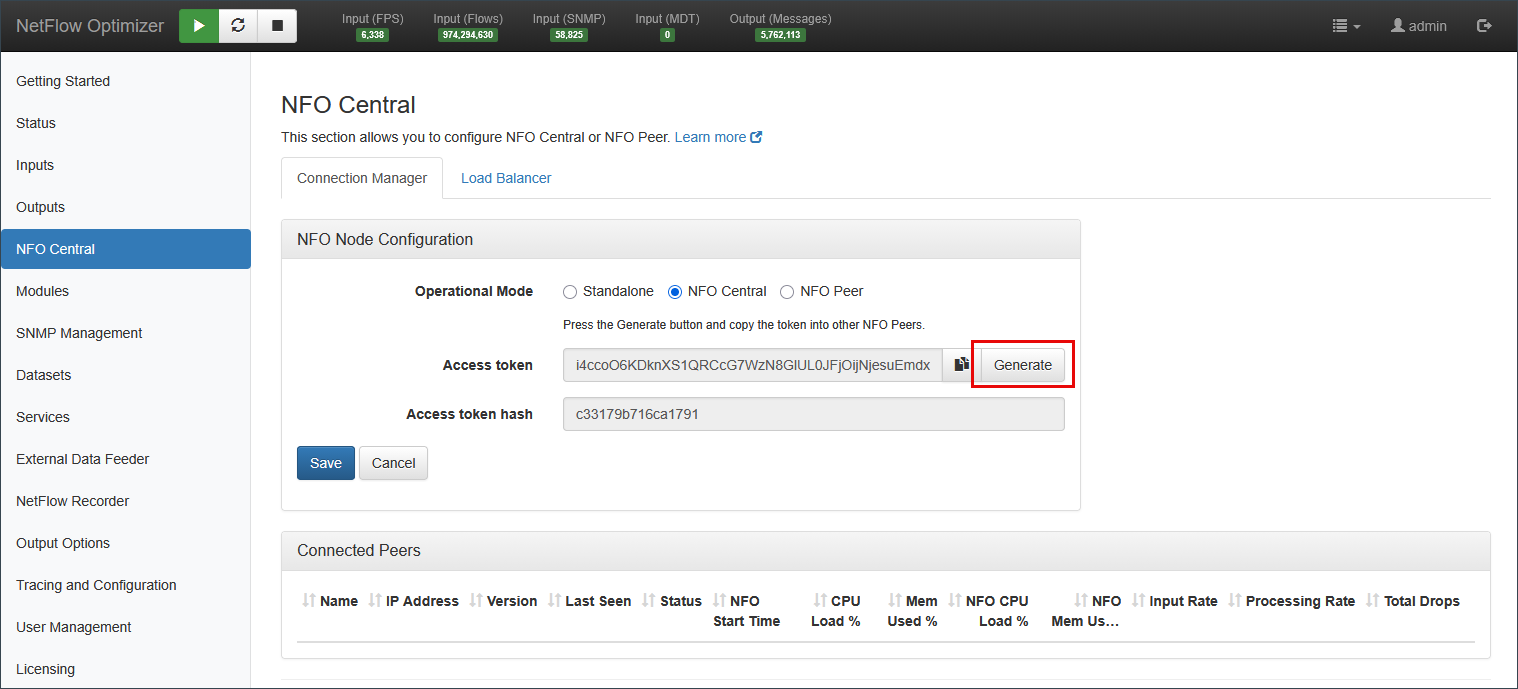Click the Stop square icon button

277,26
